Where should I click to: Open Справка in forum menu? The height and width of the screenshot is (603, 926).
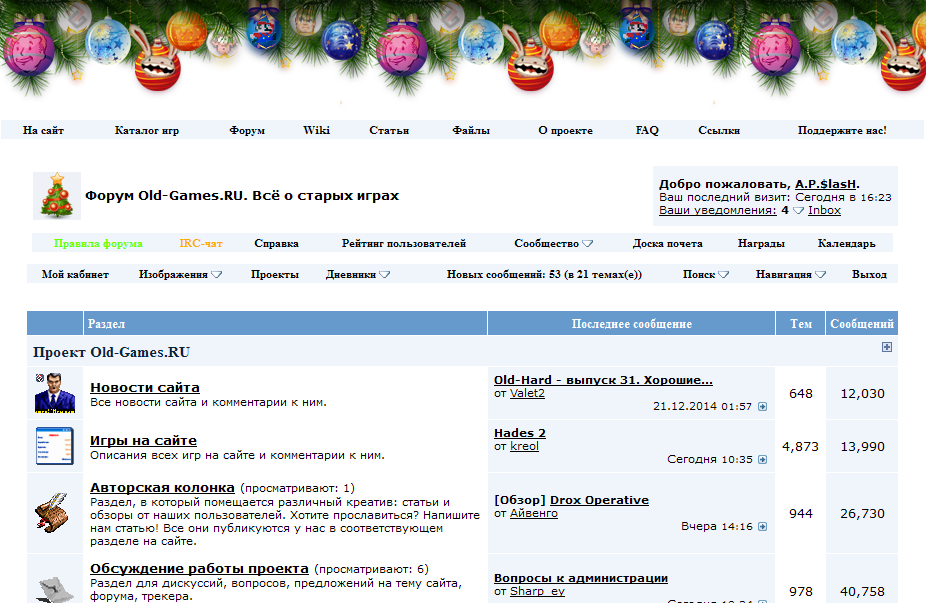click(276, 243)
